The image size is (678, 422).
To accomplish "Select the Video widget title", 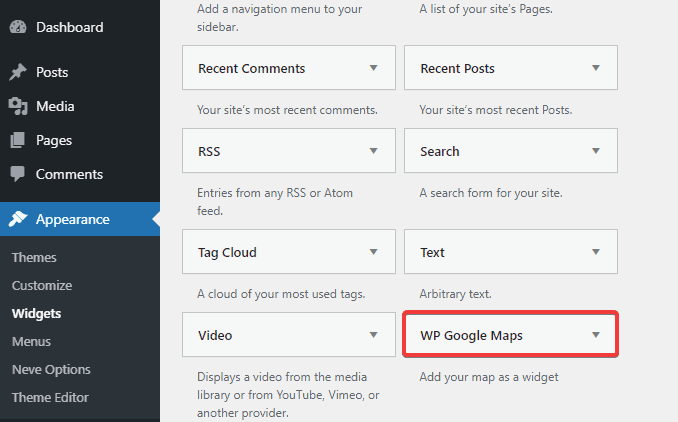I will [215, 335].
